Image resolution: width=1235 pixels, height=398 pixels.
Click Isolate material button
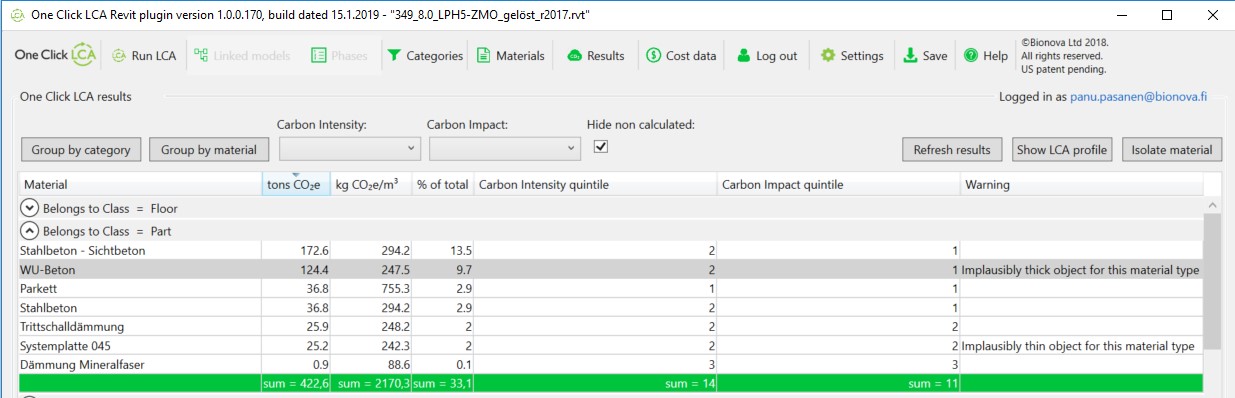pyautogui.click(x=1172, y=150)
